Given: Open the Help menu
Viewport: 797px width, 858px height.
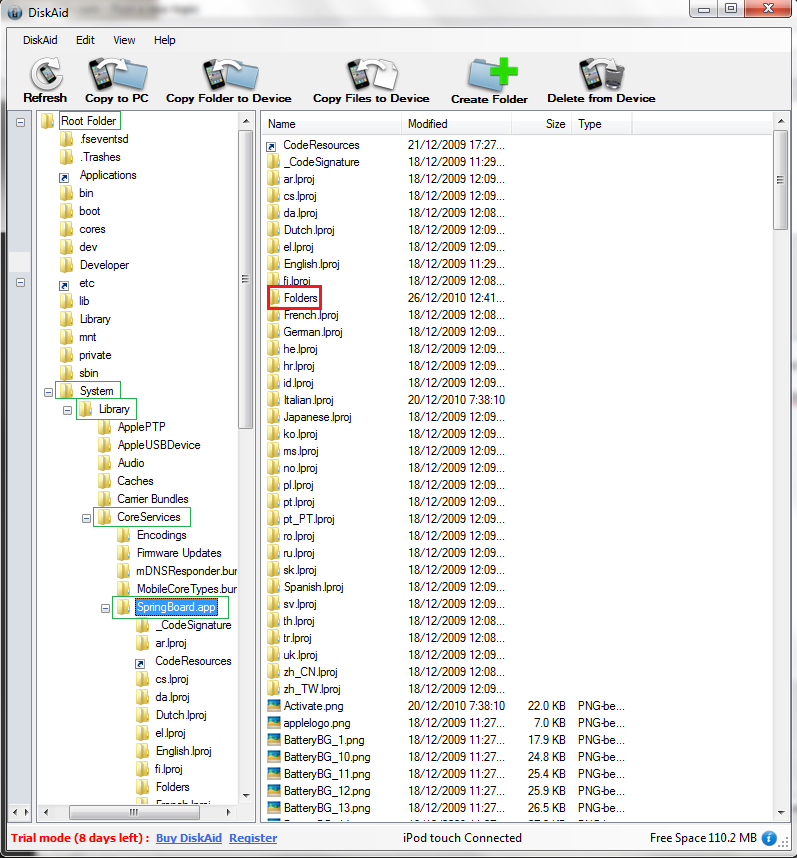Looking at the screenshot, I should pyautogui.click(x=164, y=40).
